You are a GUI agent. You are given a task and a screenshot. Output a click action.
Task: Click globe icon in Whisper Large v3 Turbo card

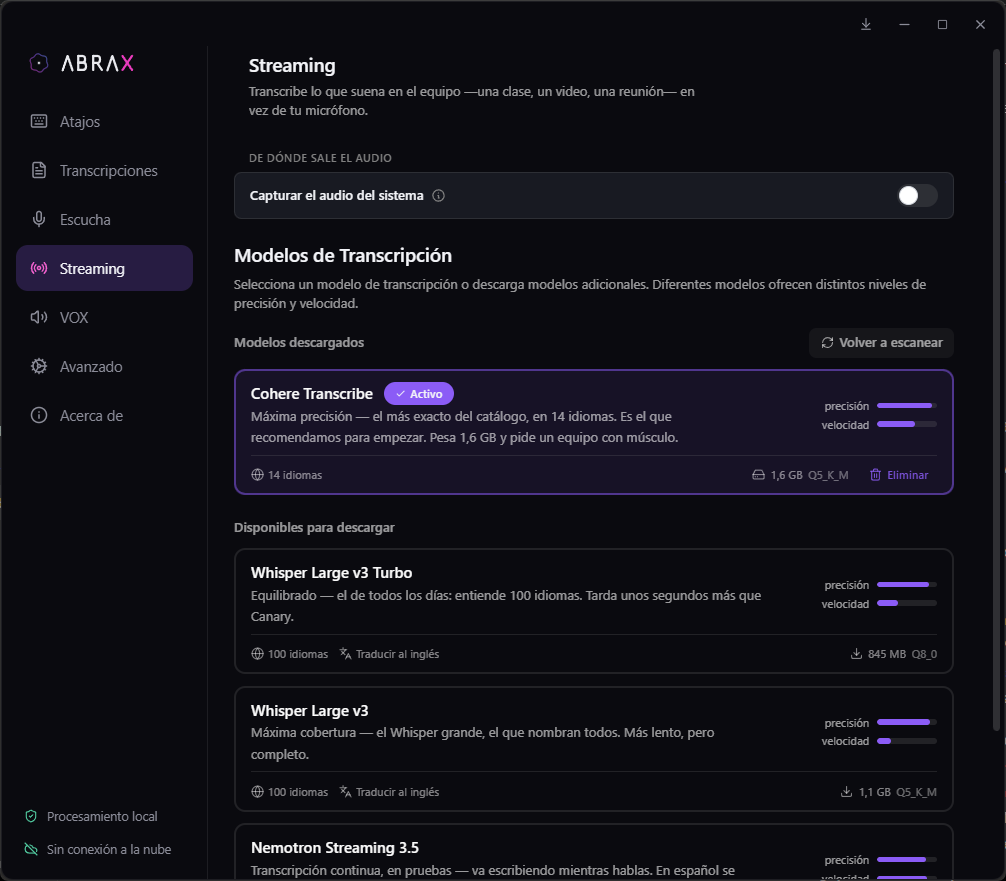[x=257, y=654]
